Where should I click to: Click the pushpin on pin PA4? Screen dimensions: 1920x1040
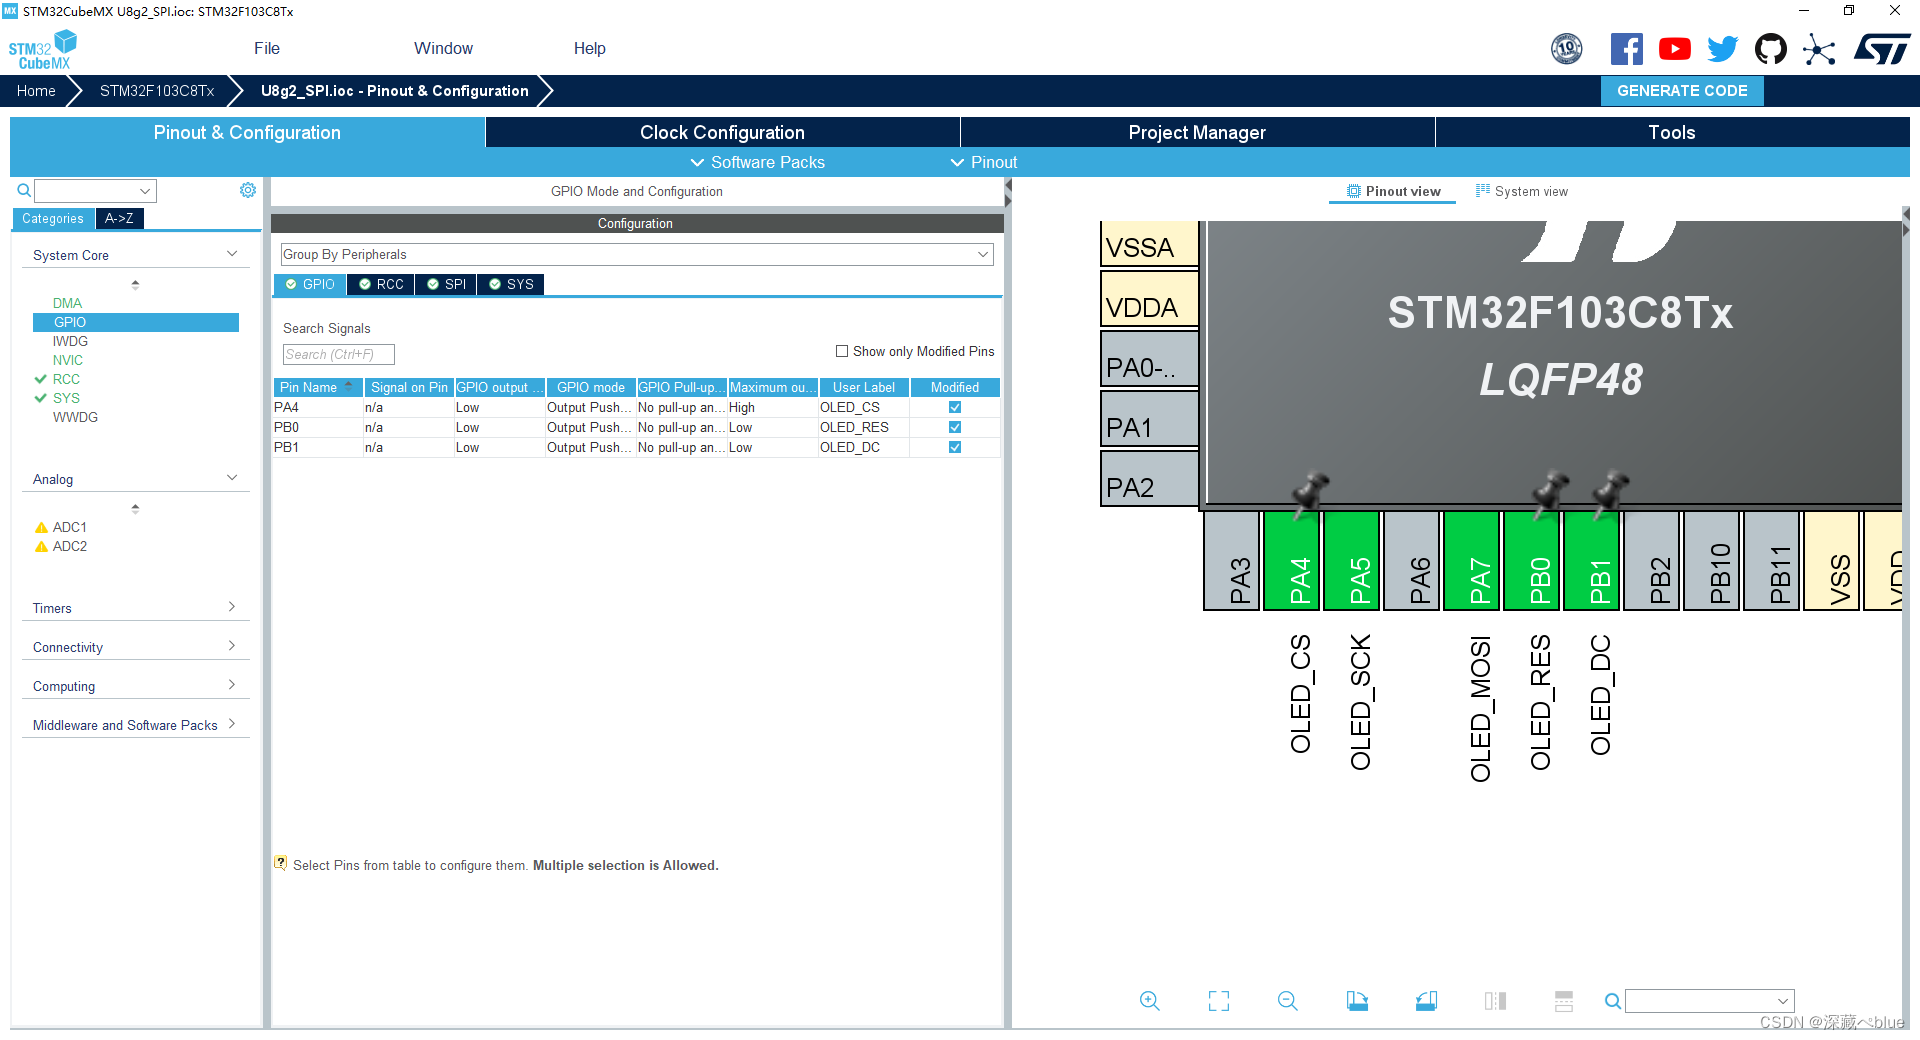[1309, 493]
